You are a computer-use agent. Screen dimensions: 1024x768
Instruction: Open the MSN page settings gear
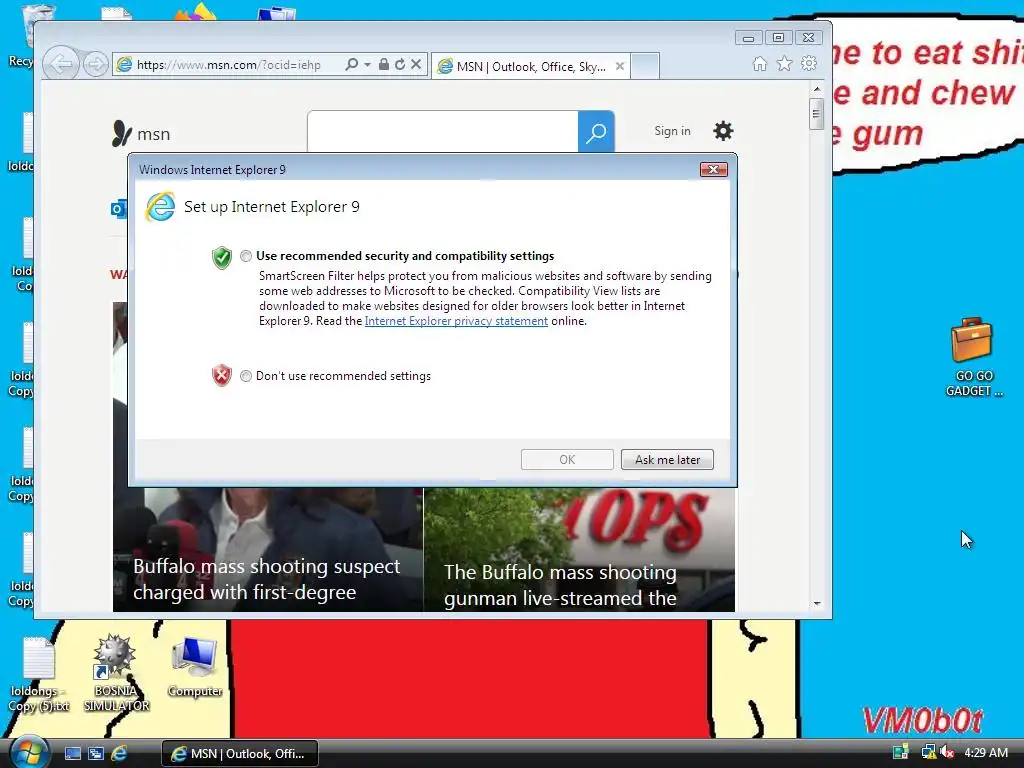pyautogui.click(x=723, y=131)
